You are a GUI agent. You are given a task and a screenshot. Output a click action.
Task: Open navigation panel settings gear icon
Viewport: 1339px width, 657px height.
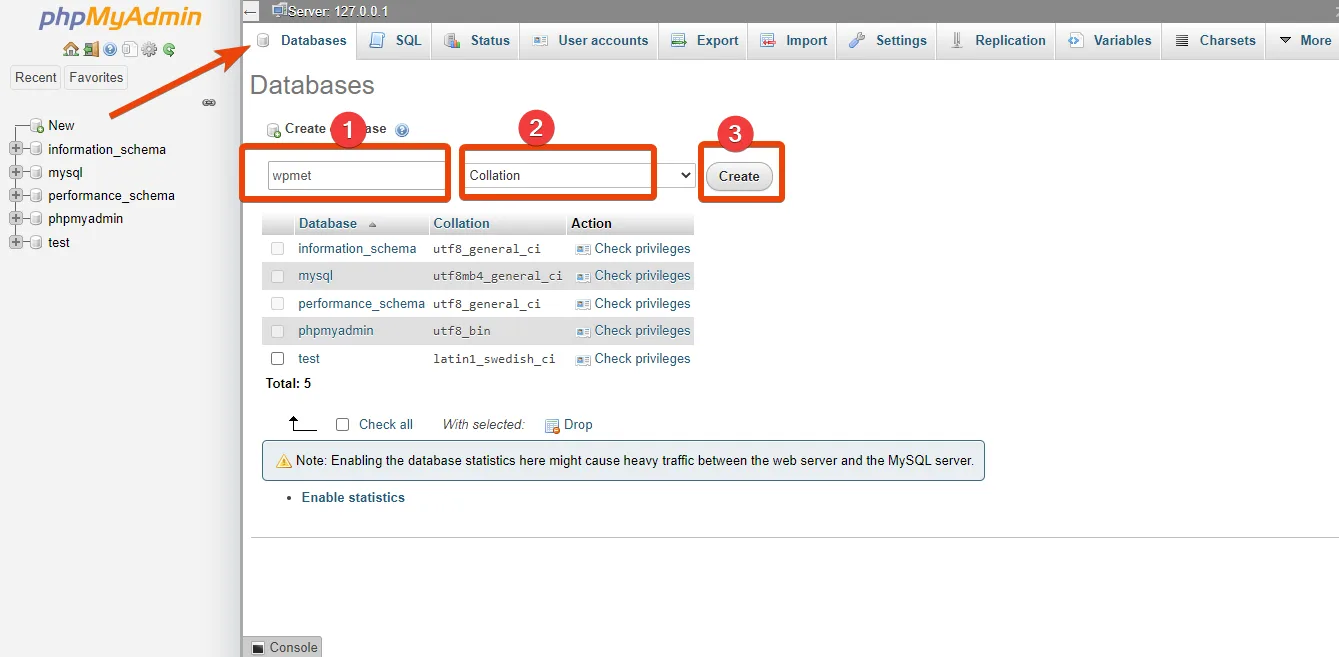(x=149, y=49)
